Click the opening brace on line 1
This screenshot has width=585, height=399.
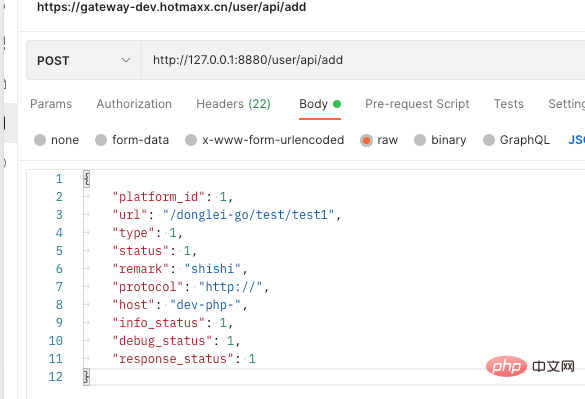click(x=87, y=179)
